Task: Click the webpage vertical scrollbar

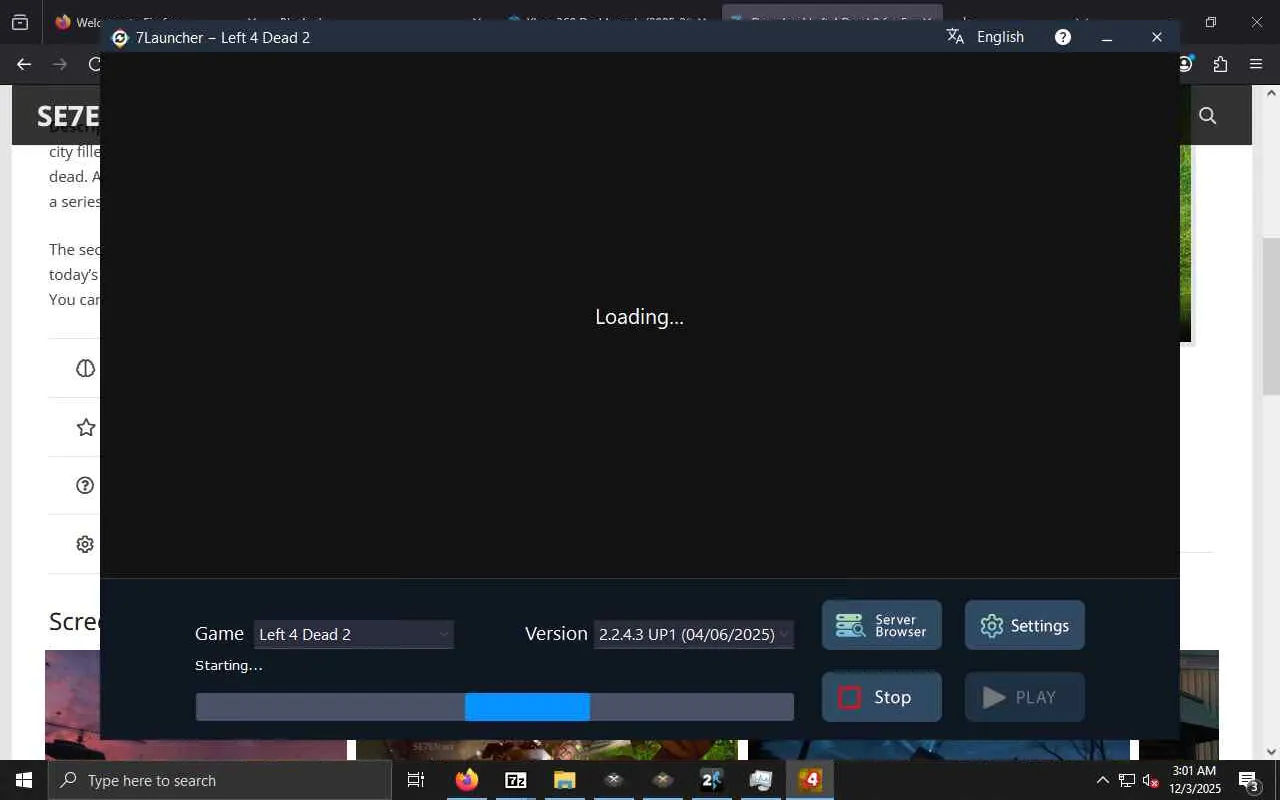Action: click(1271, 316)
